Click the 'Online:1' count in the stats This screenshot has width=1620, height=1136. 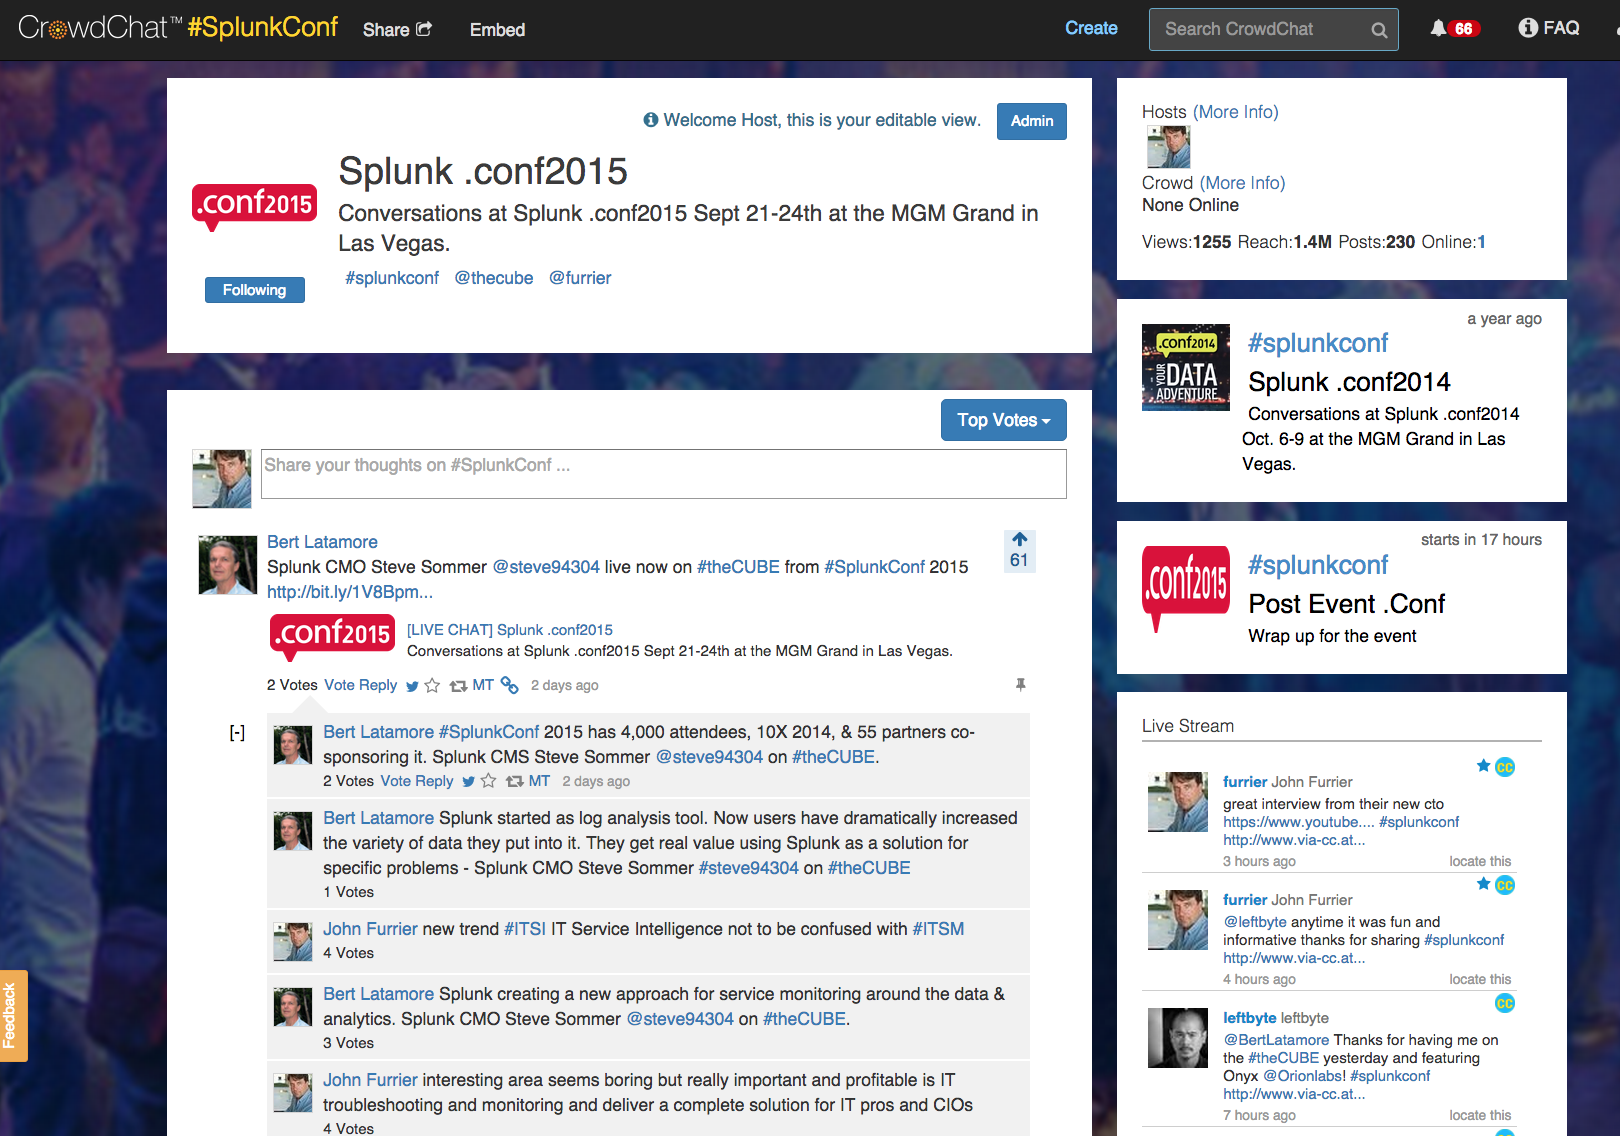pyautogui.click(x=1453, y=242)
